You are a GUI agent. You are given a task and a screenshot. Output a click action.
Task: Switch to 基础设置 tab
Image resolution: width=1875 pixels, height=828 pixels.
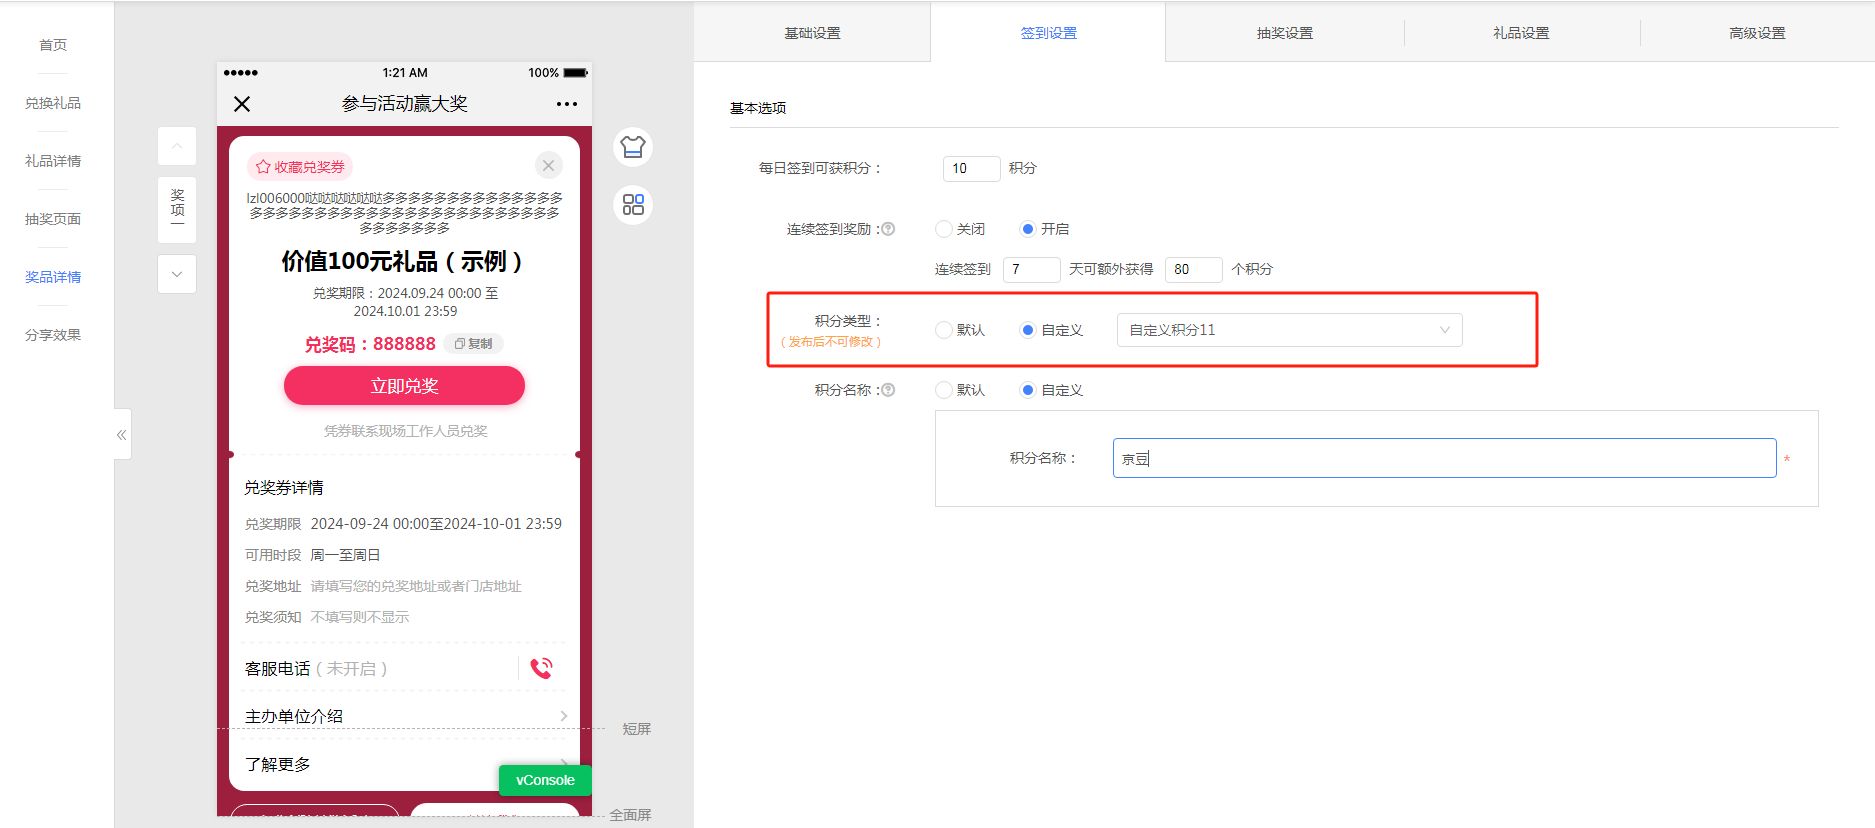coord(812,33)
